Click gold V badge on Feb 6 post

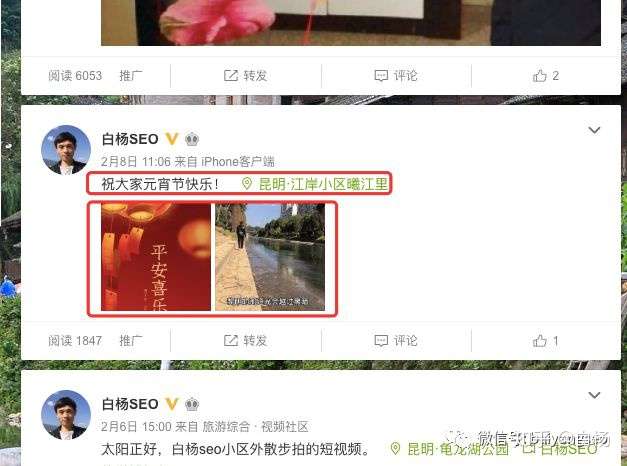click(x=172, y=404)
